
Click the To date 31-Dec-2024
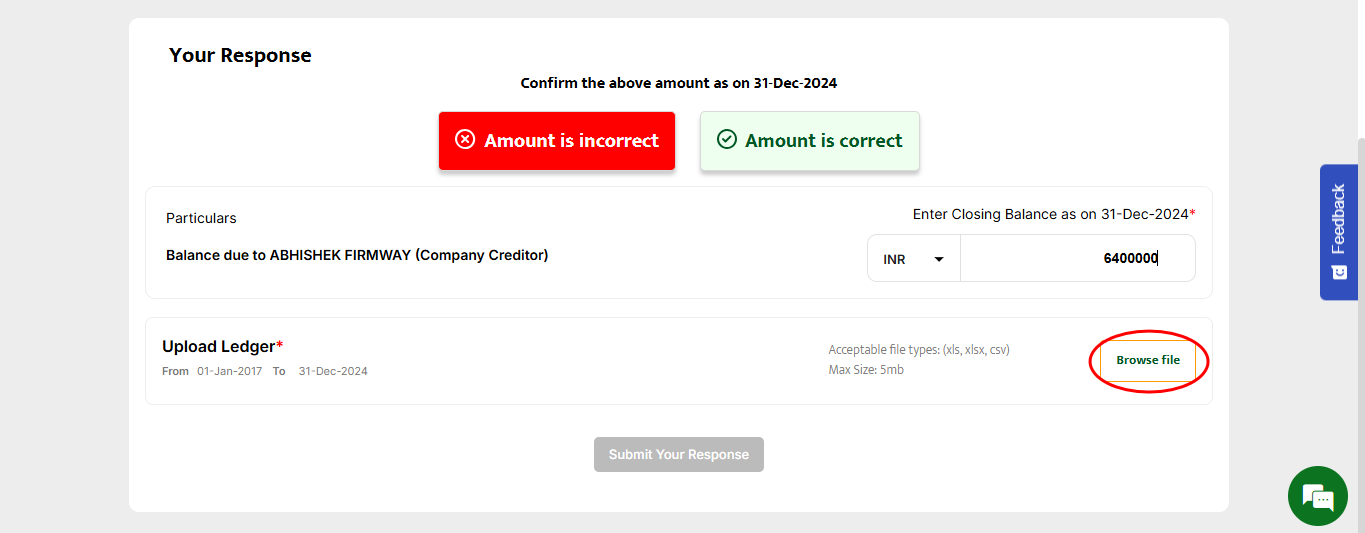point(332,371)
